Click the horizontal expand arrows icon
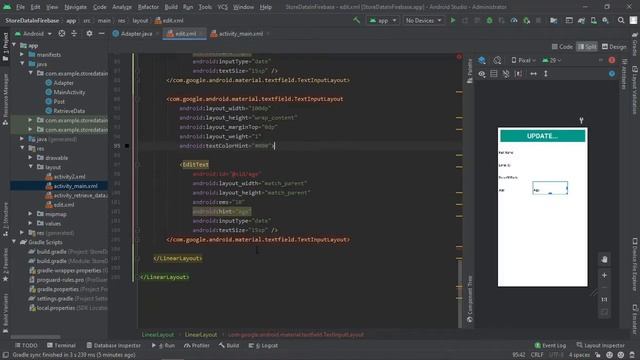 tap(533, 74)
